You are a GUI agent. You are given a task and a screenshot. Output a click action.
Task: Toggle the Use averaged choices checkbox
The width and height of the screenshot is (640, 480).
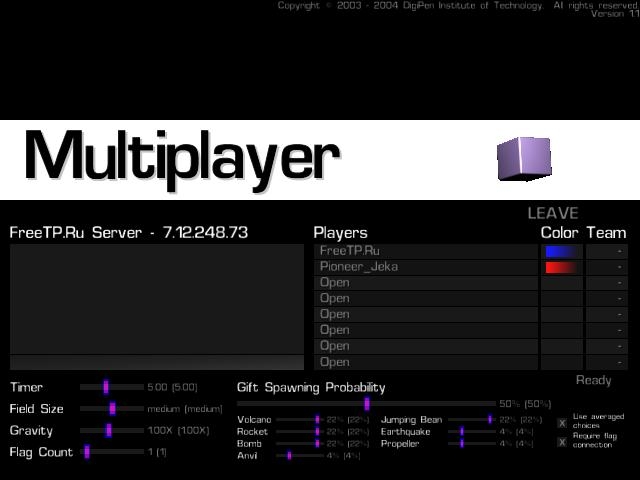[562, 423]
